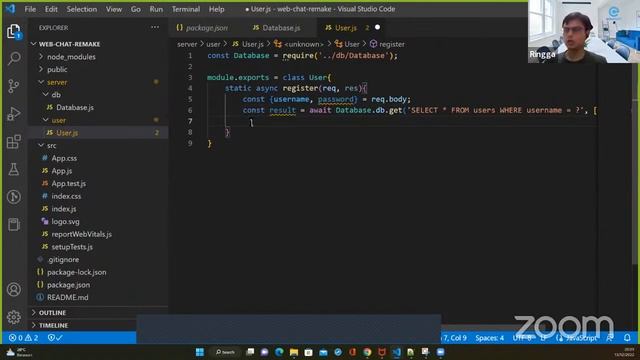Open logo.svg in the explorer

(98, 221)
